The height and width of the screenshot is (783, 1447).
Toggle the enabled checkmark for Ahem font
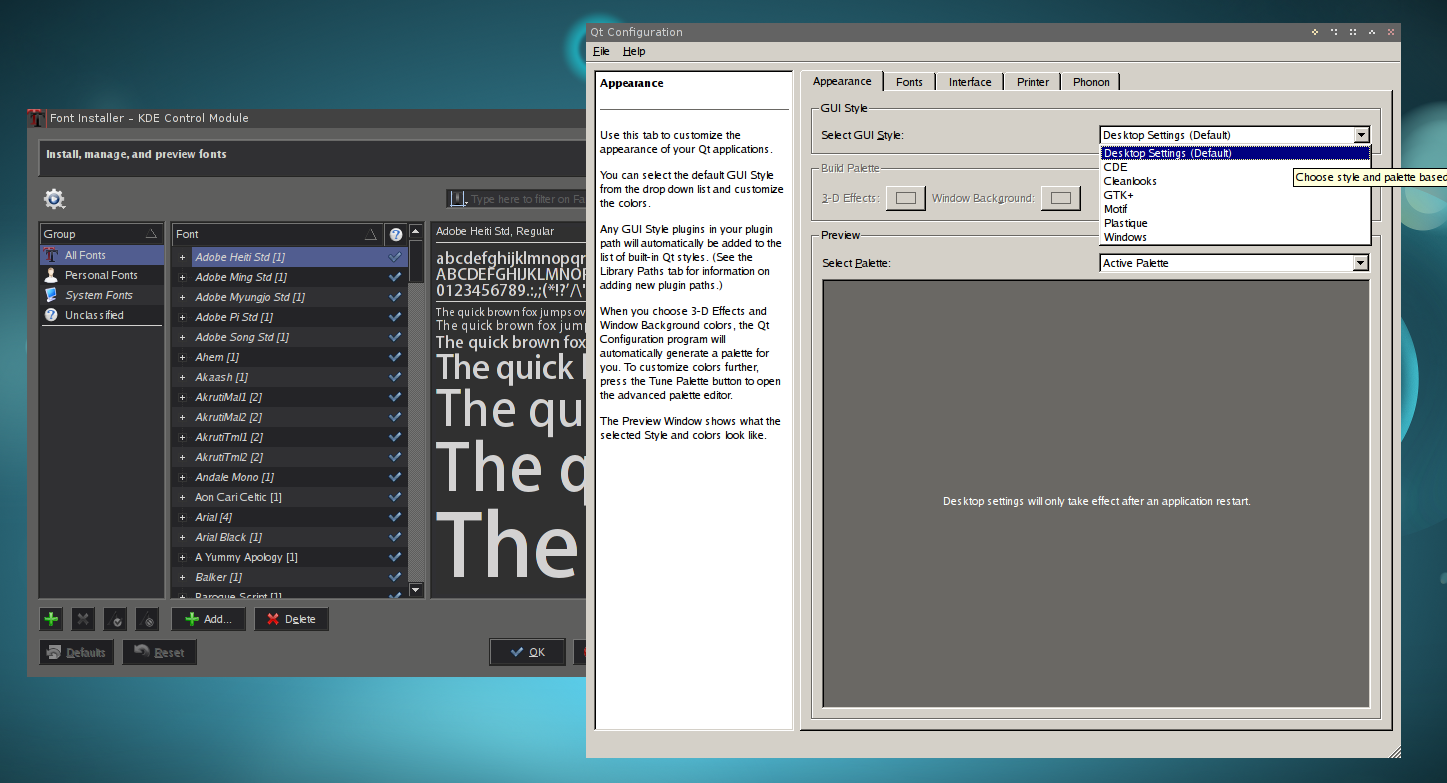(x=395, y=357)
